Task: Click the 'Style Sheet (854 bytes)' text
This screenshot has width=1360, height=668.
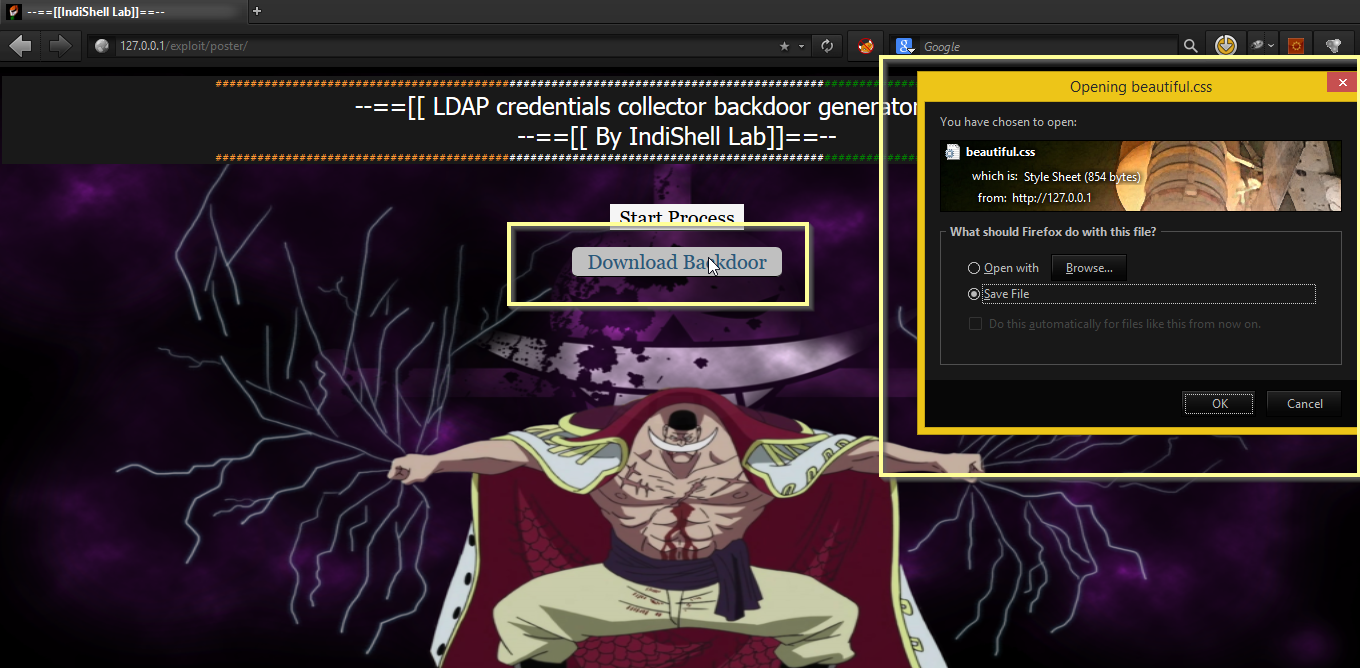Action: point(1082,176)
